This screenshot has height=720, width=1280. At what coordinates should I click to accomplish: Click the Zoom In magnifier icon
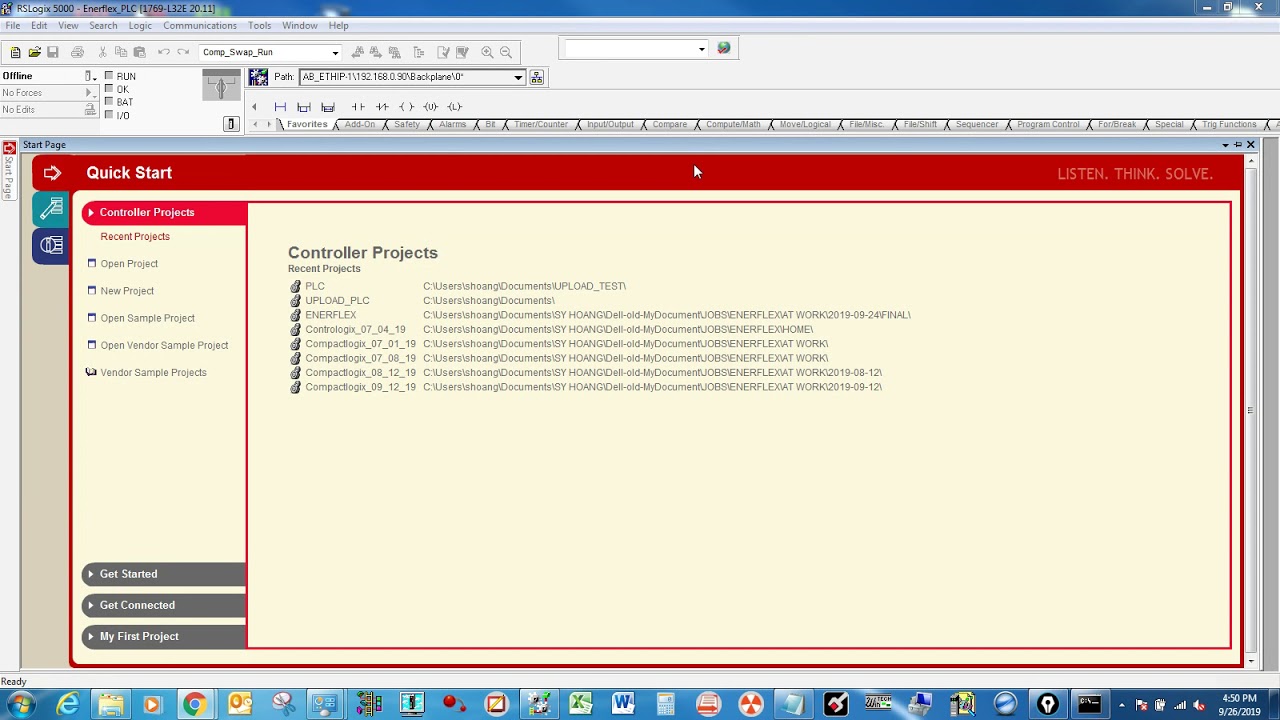click(x=487, y=52)
